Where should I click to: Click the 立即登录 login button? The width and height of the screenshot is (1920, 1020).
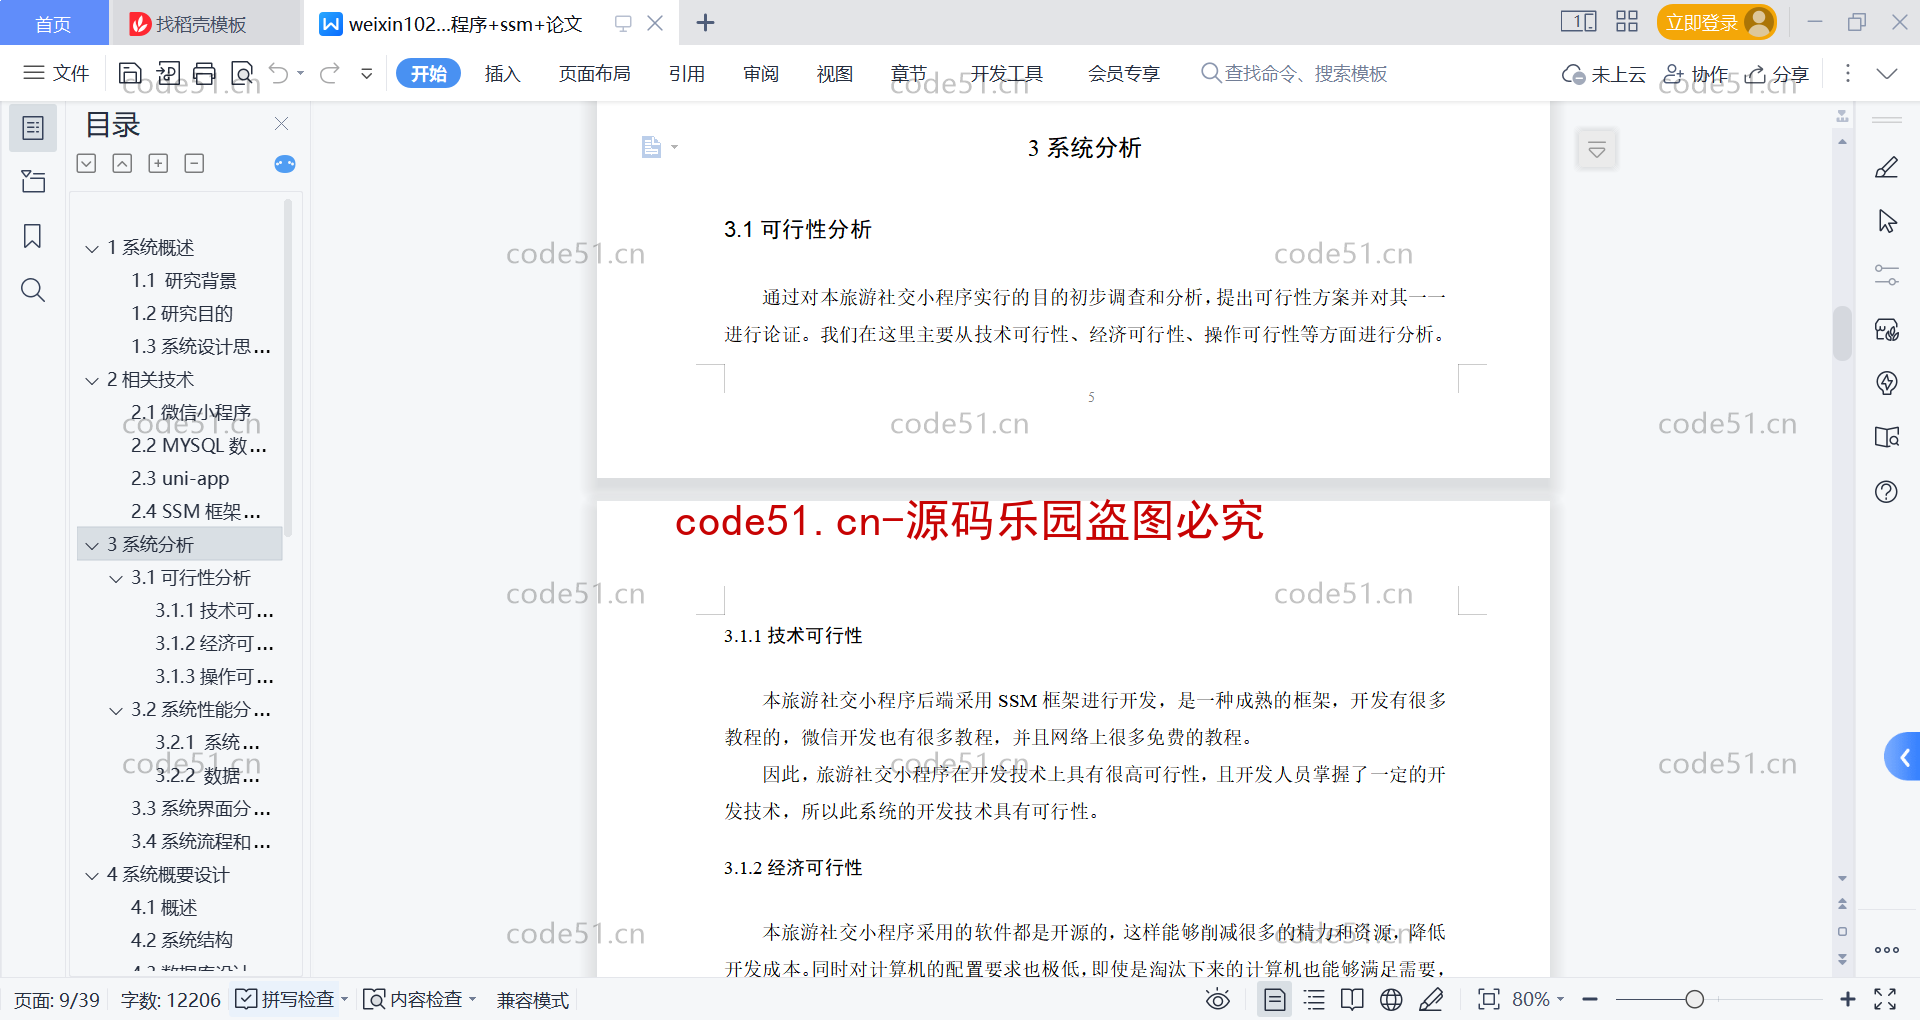click(x=1716, y=22)
